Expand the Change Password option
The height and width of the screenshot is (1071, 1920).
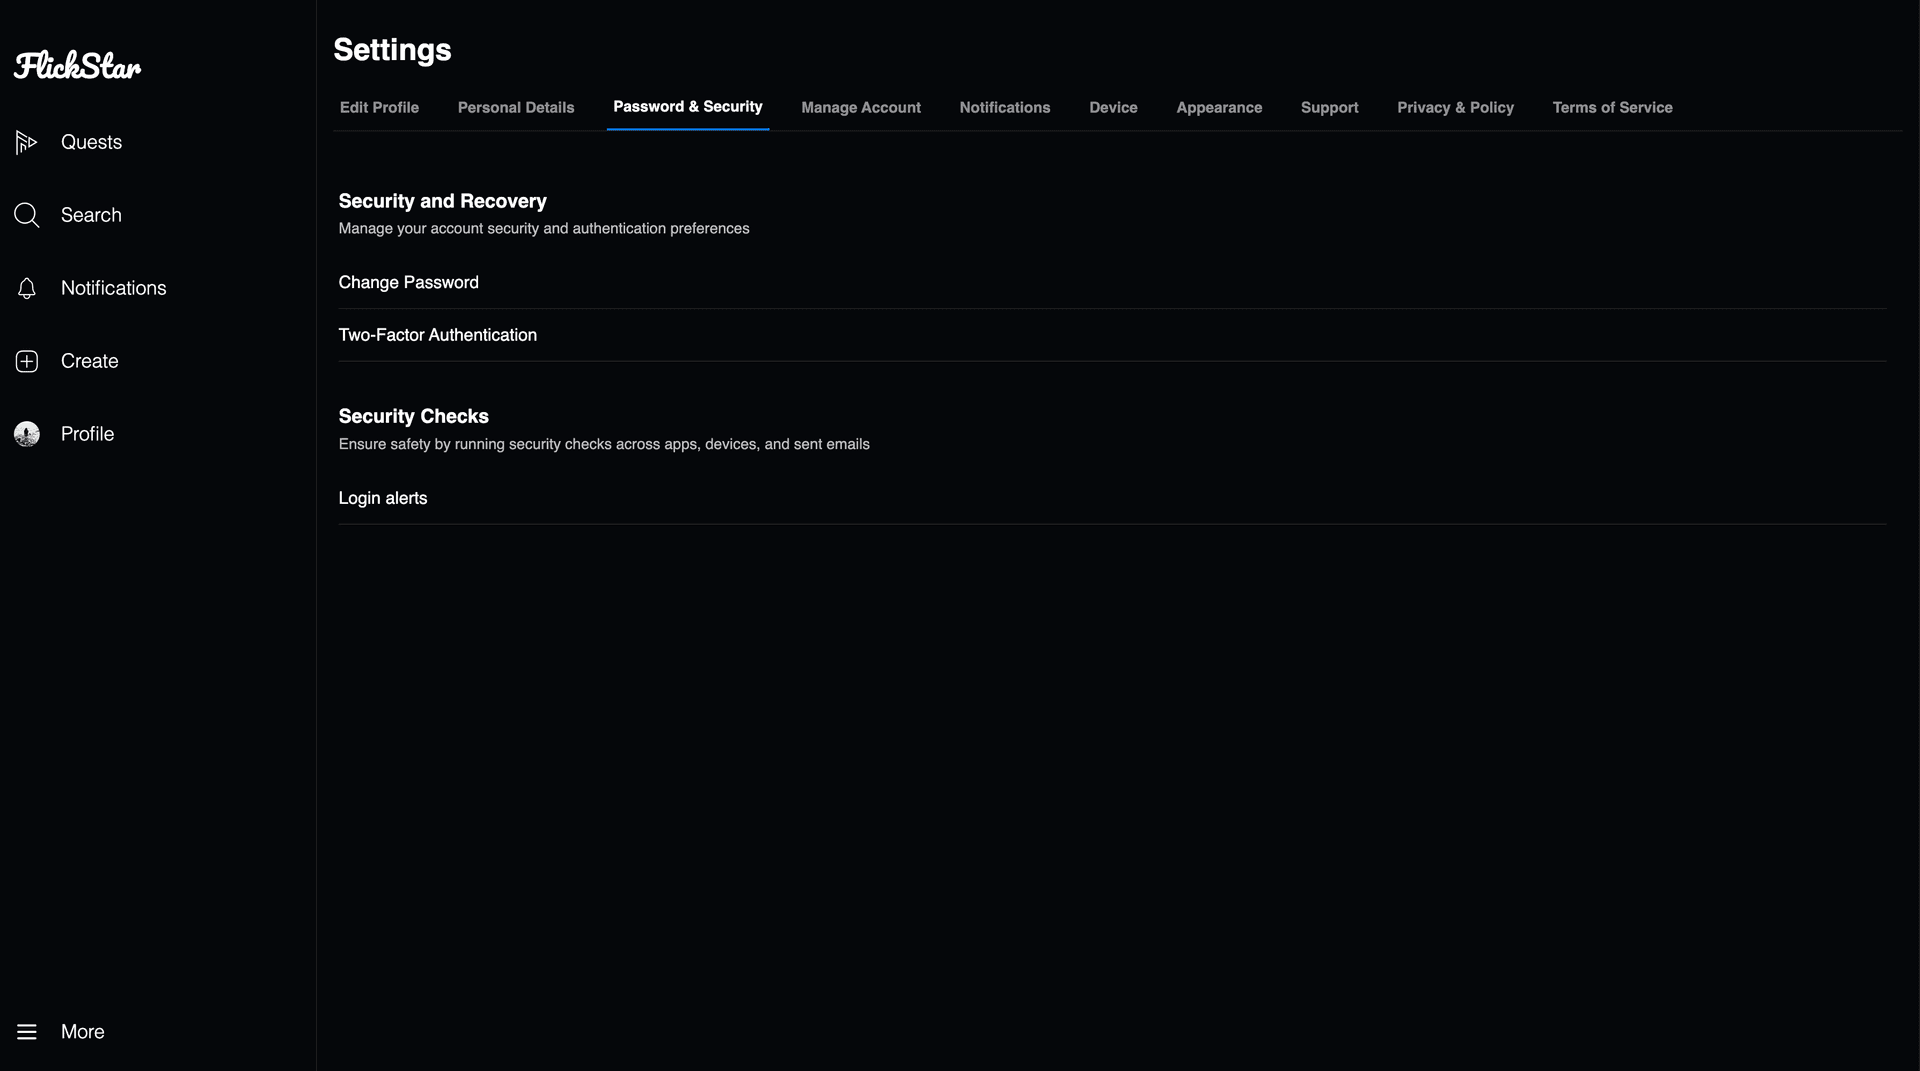(408, 283)
